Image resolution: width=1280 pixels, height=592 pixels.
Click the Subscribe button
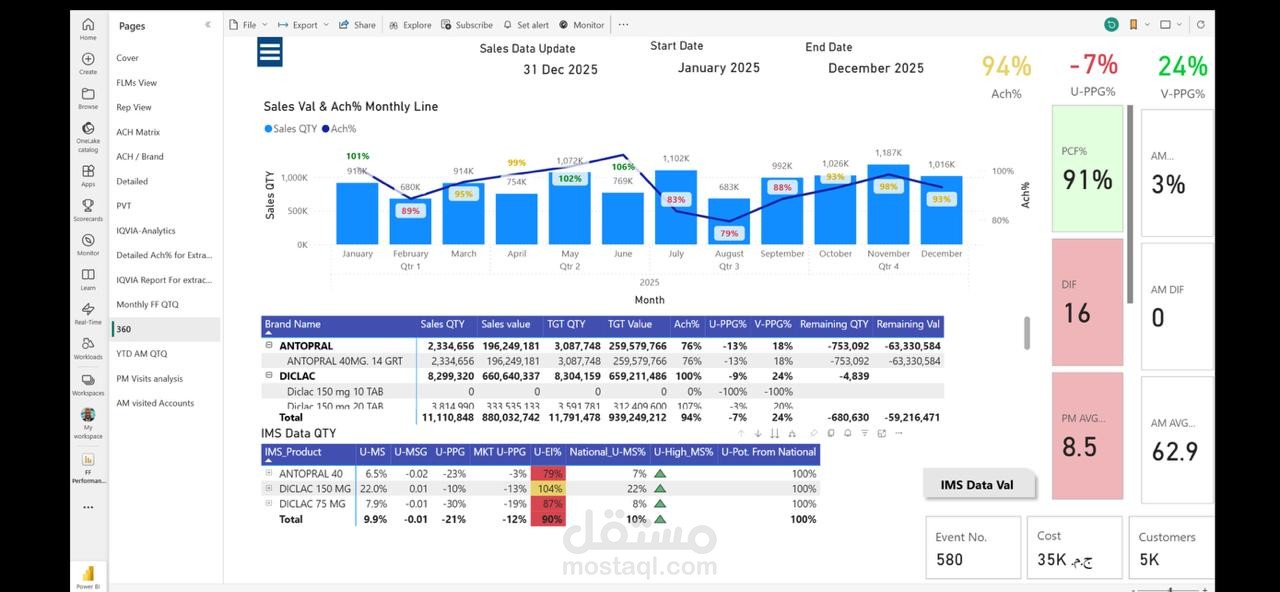pyautogui.click(x=467, y=24)
